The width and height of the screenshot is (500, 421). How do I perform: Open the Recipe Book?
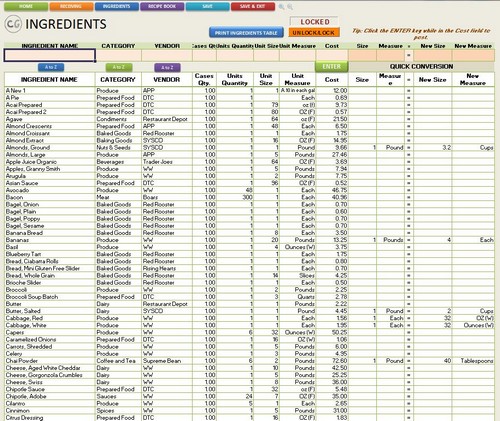pos(162,6)
